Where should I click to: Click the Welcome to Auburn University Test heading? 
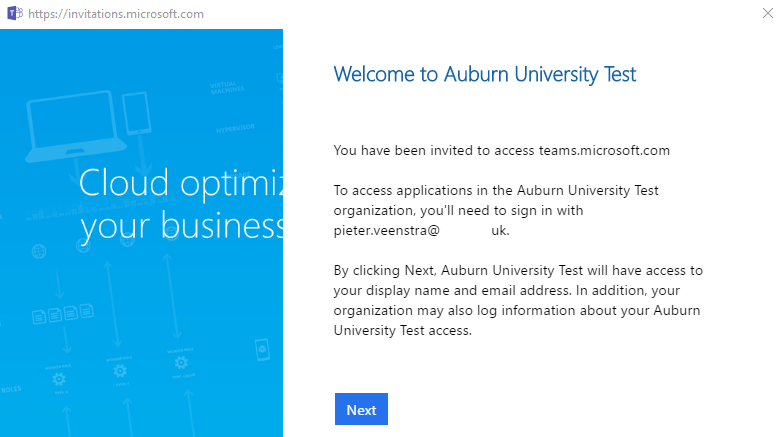pyautogui.click(x=485, y=74)
